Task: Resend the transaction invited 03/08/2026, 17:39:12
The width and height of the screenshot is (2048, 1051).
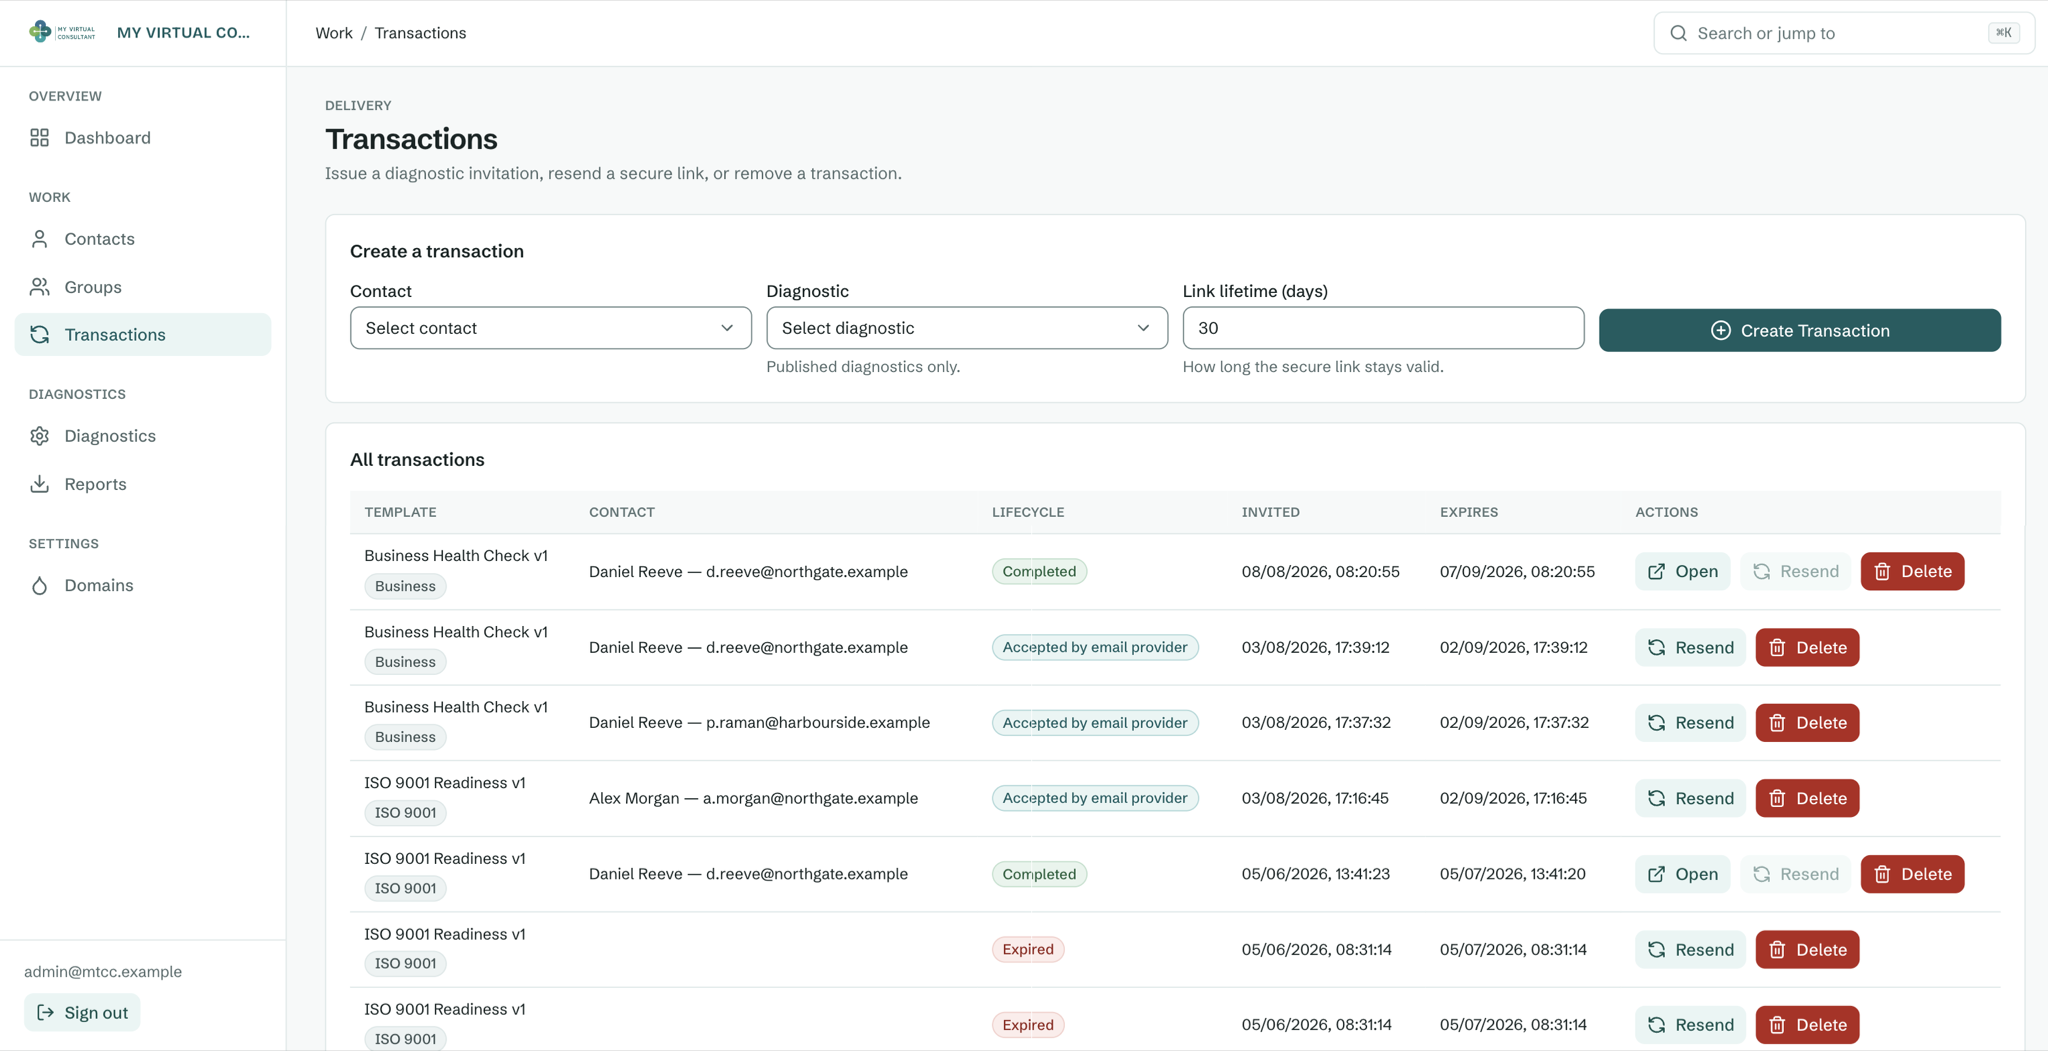Action: tap(1690, 647)
